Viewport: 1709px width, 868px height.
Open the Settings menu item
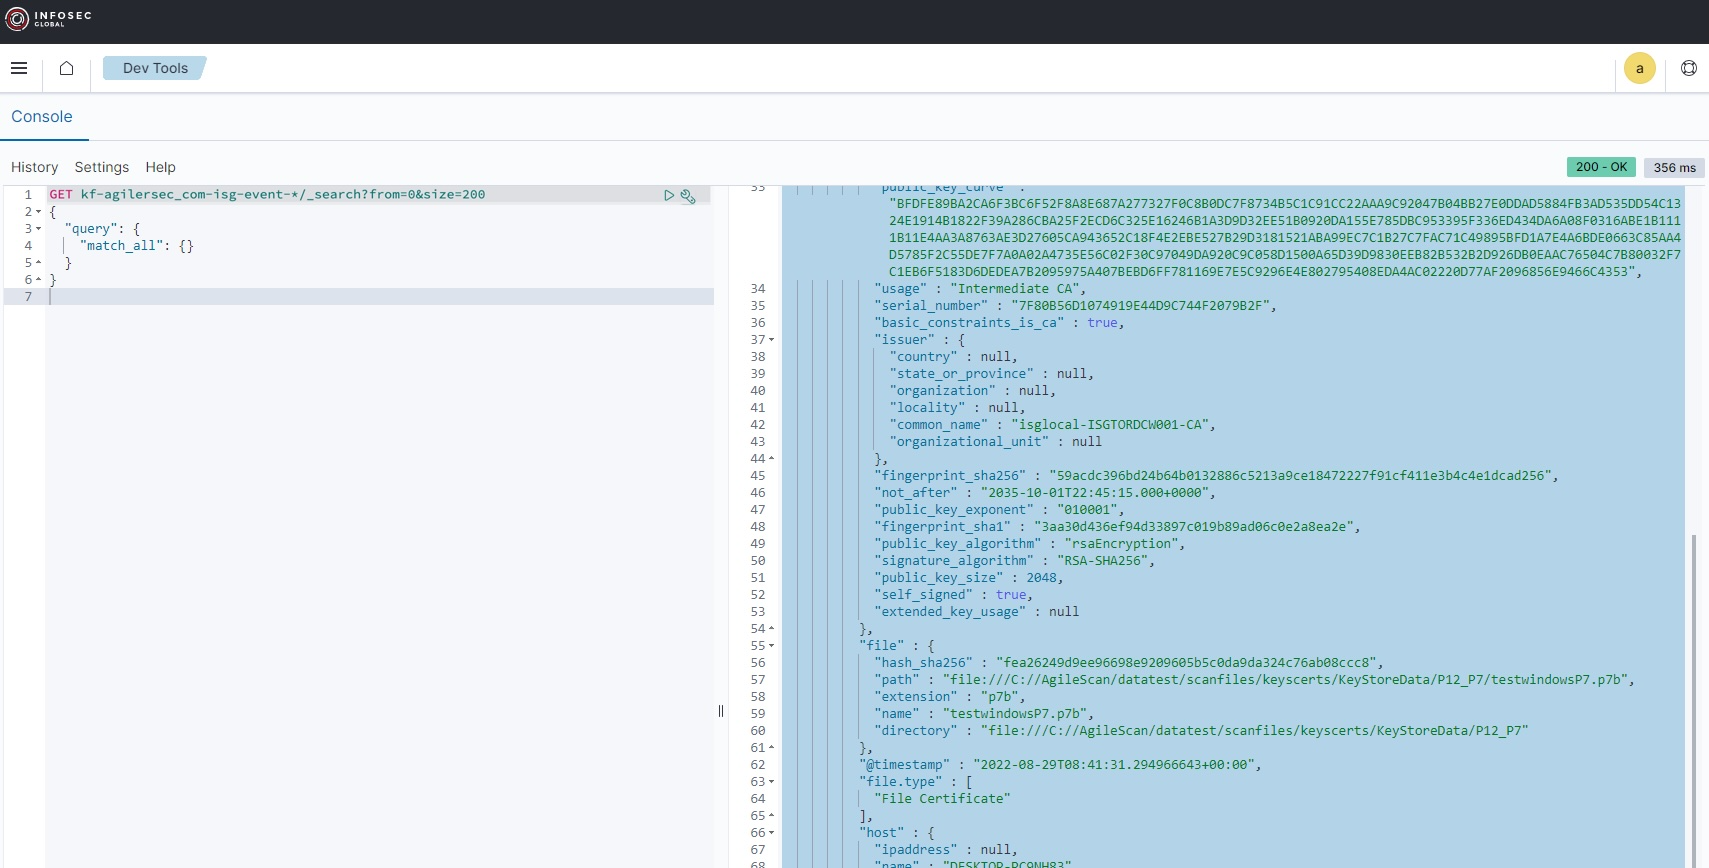pos(101,167)
